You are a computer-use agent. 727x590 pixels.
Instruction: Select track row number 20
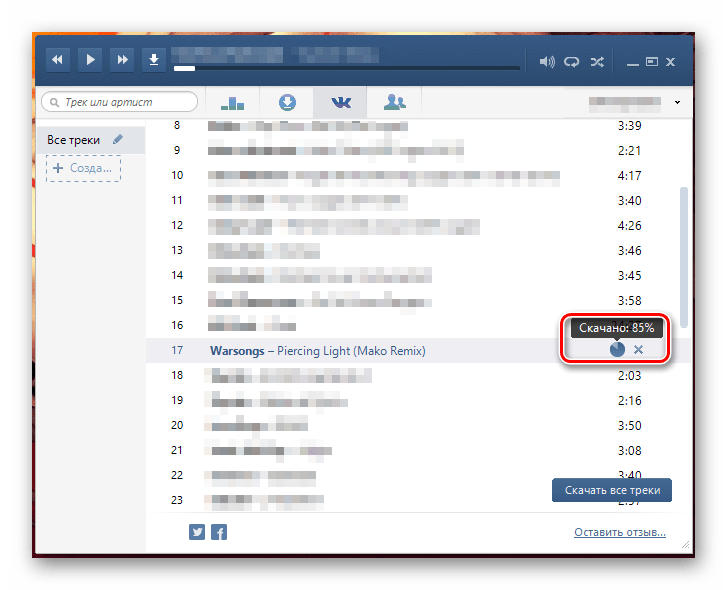coord(419,425)
